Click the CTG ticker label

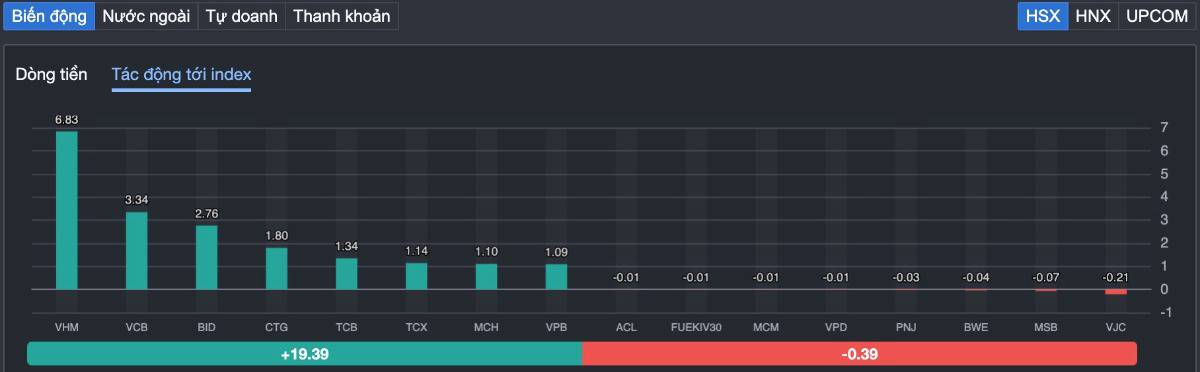tap(276, 327)
